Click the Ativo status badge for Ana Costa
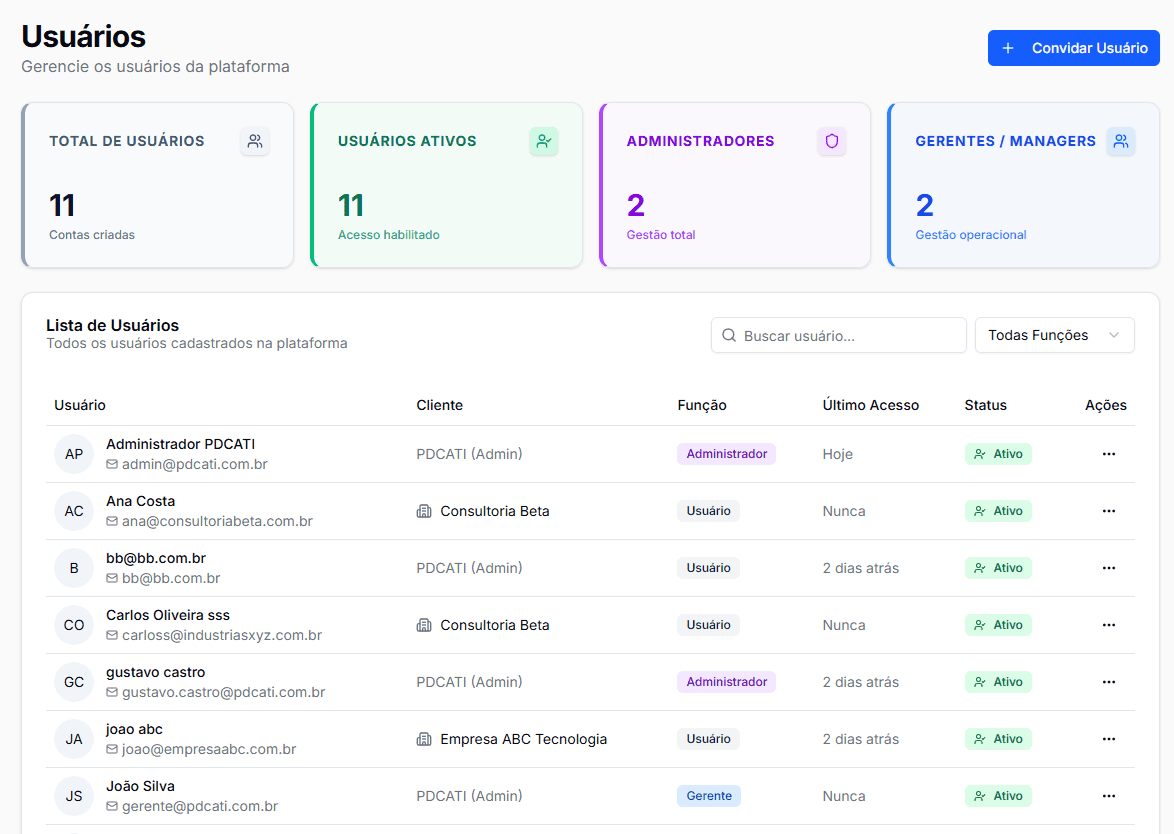The width and height of the screenshot is (1174, 834). pyautogui.click(x=998, y=511)
